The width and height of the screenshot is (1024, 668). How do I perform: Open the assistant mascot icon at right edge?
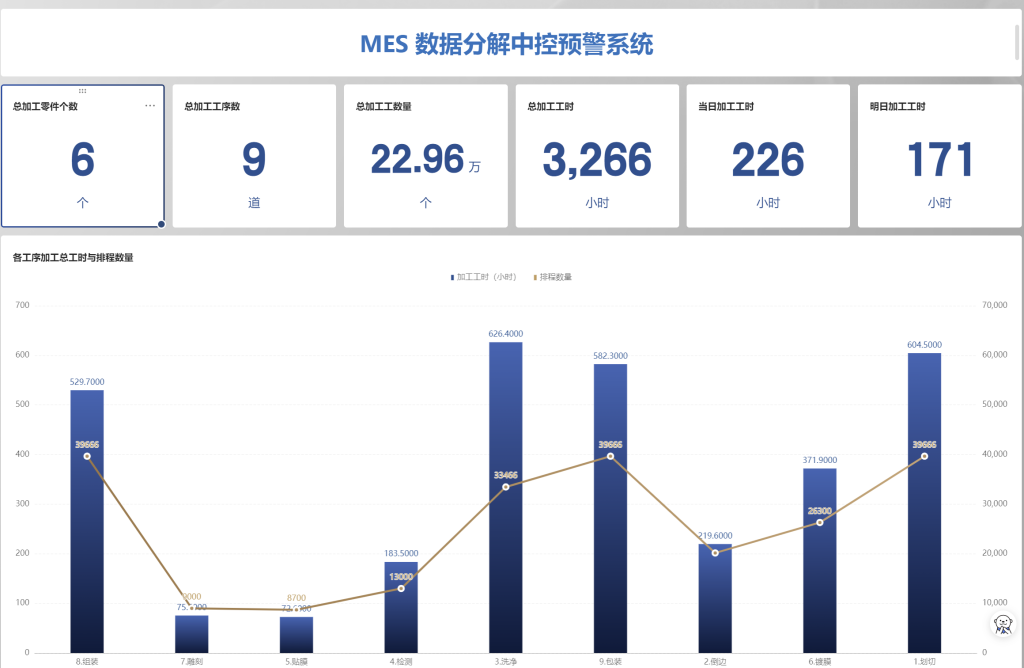1003,624
